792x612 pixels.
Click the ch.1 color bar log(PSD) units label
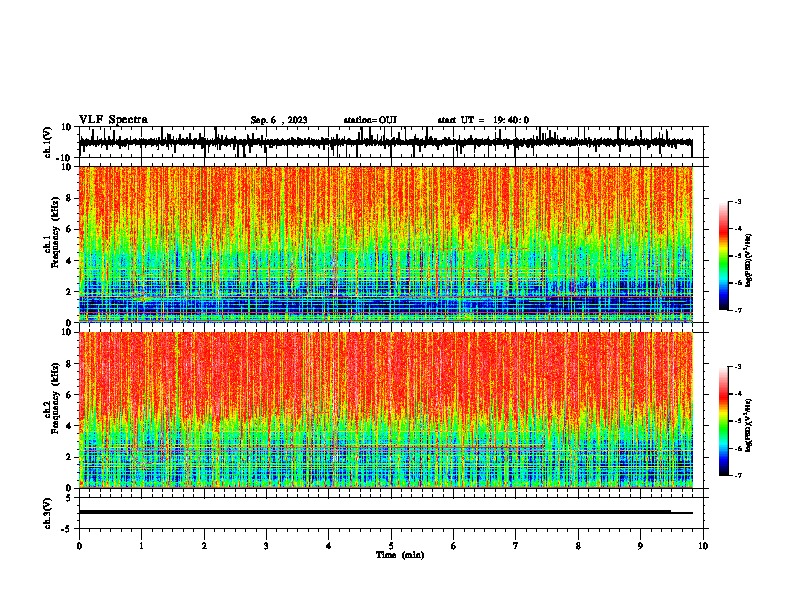749,260
